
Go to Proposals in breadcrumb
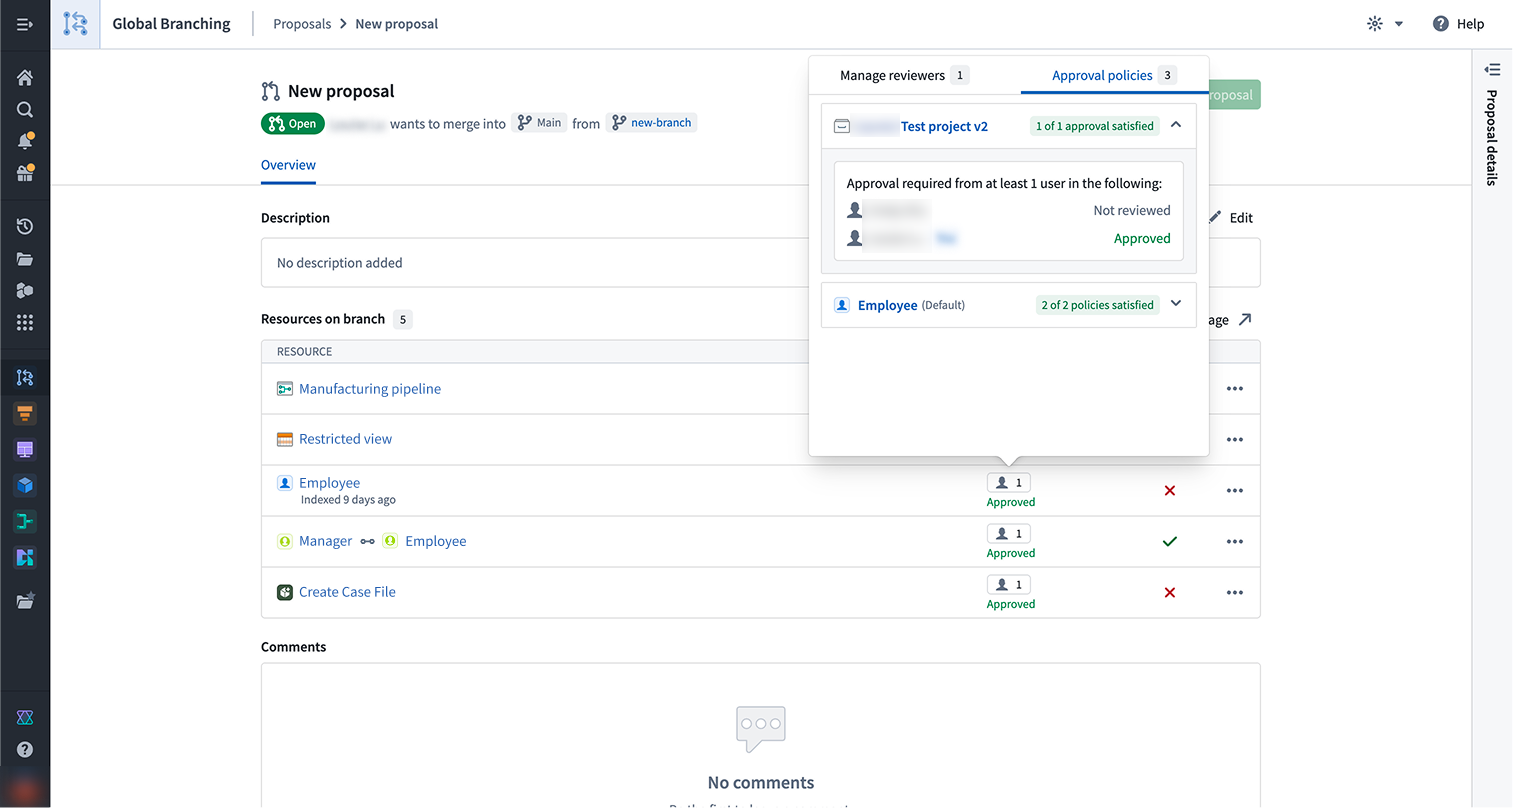pos(302,24)
